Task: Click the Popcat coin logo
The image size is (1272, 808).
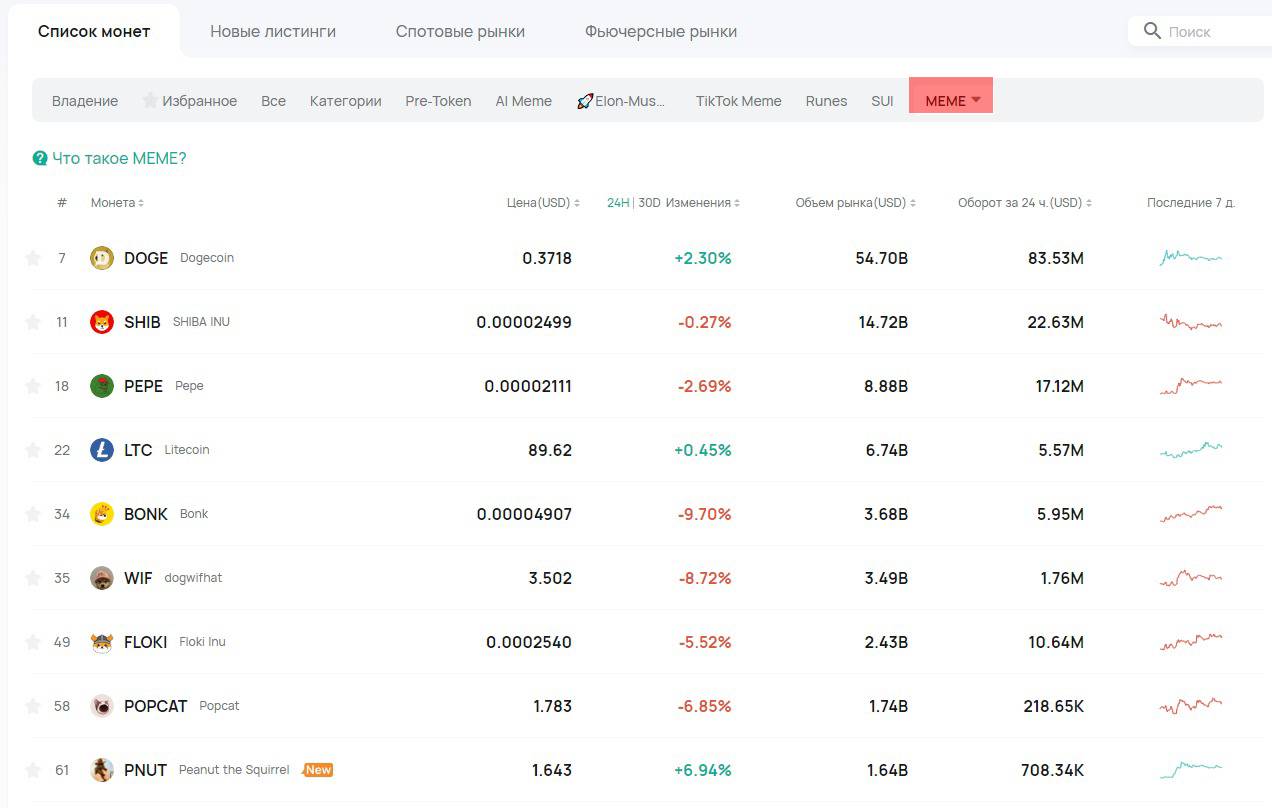Action: point(102,706)
